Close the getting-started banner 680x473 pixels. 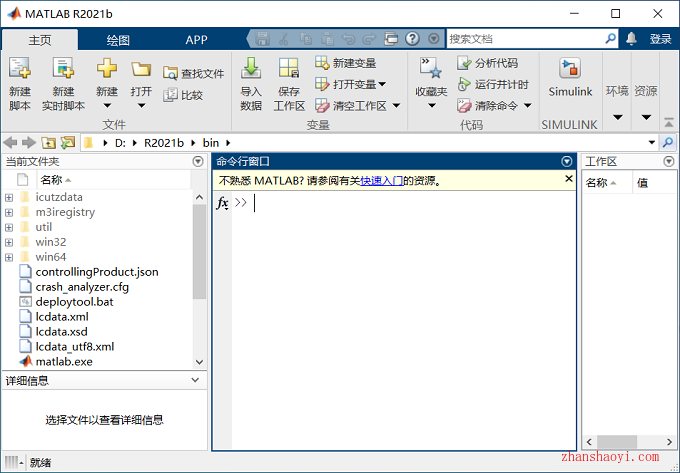(x=569, y=179)
